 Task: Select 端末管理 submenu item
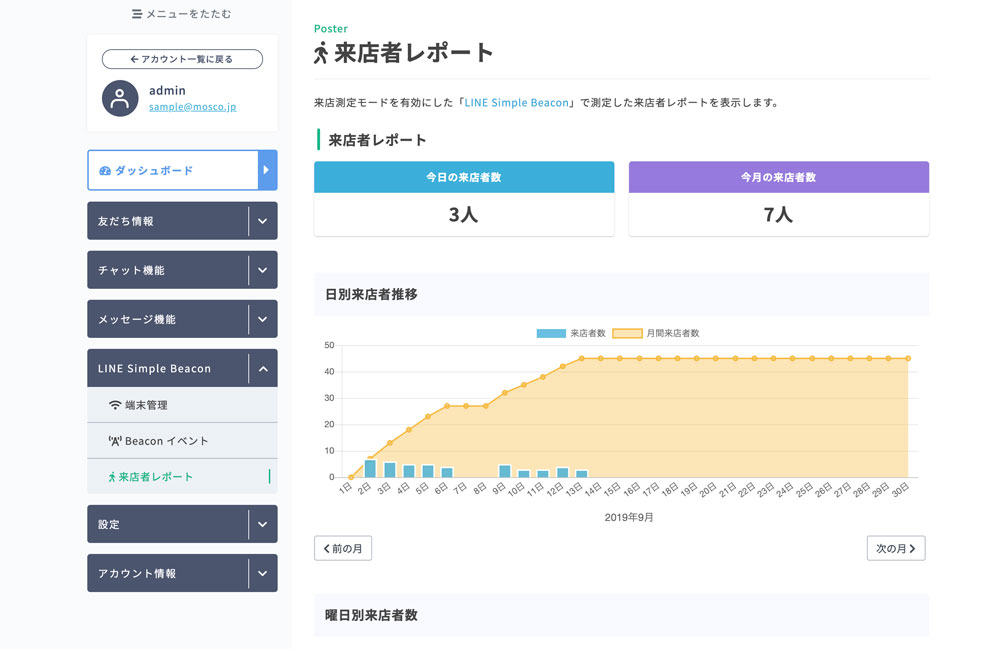(x=182, y=405)
